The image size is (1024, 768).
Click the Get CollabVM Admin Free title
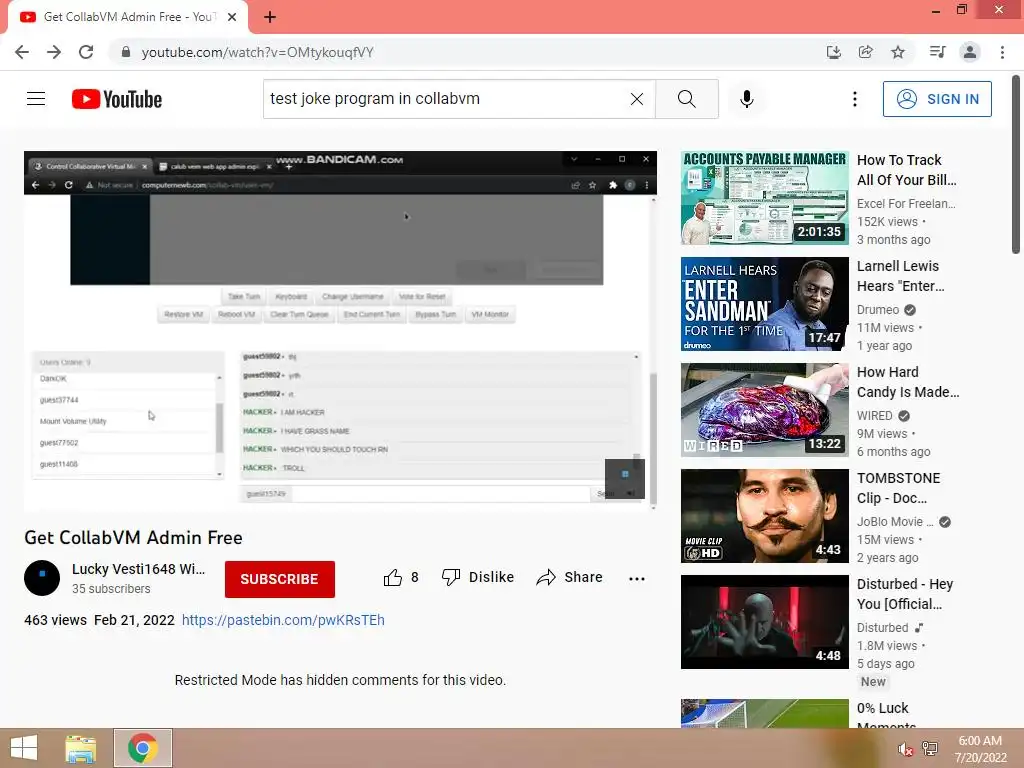tap(133, 537)
